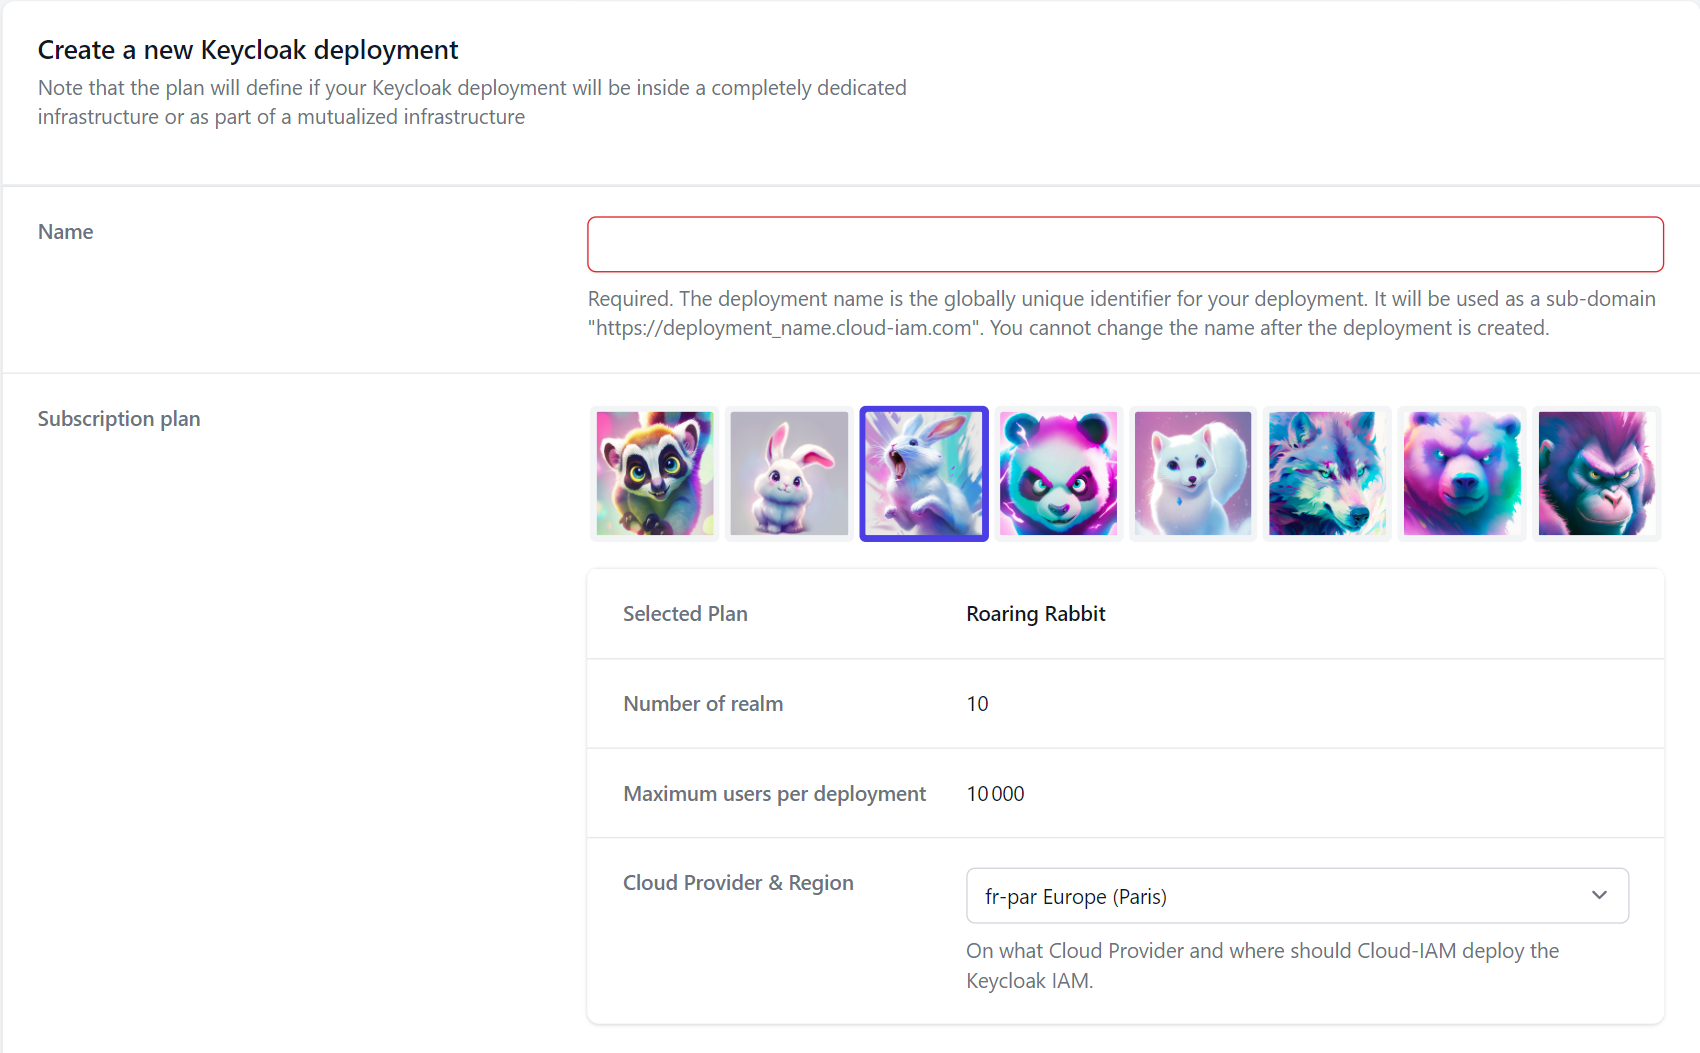Select the Roaring Rabbit plan image

tap(924, 473)
